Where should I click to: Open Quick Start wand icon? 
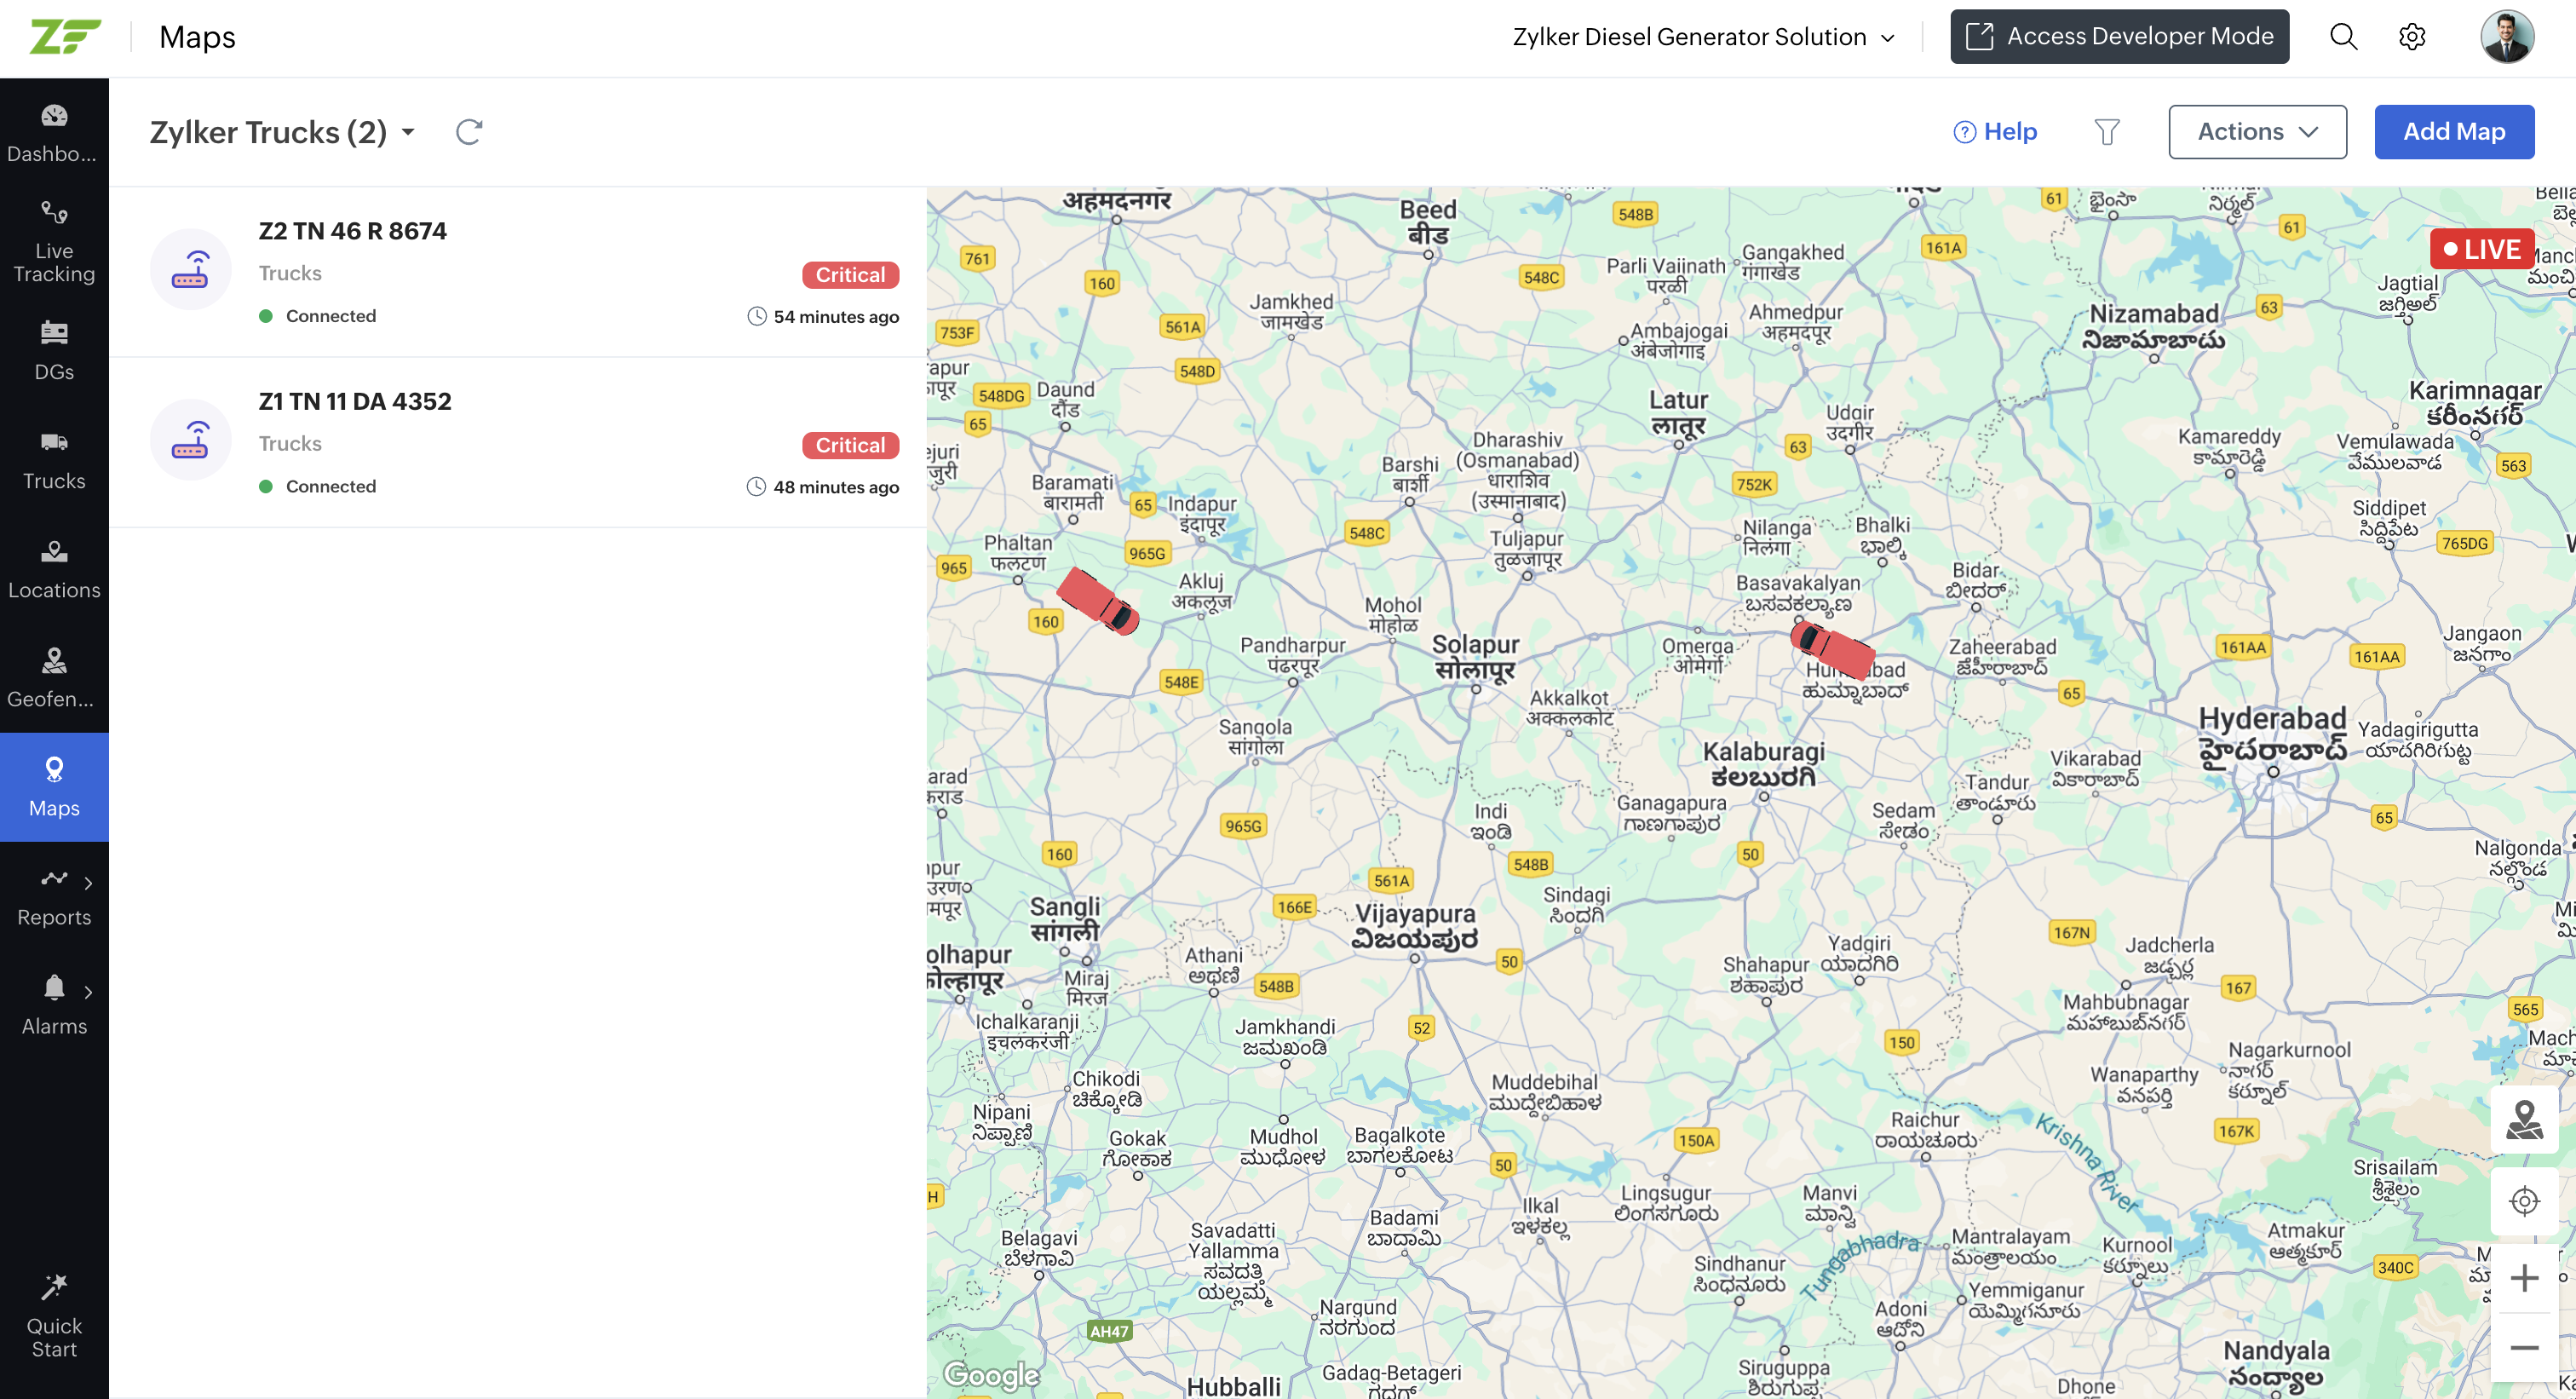pyautogui.click(x=54, y=1286)
